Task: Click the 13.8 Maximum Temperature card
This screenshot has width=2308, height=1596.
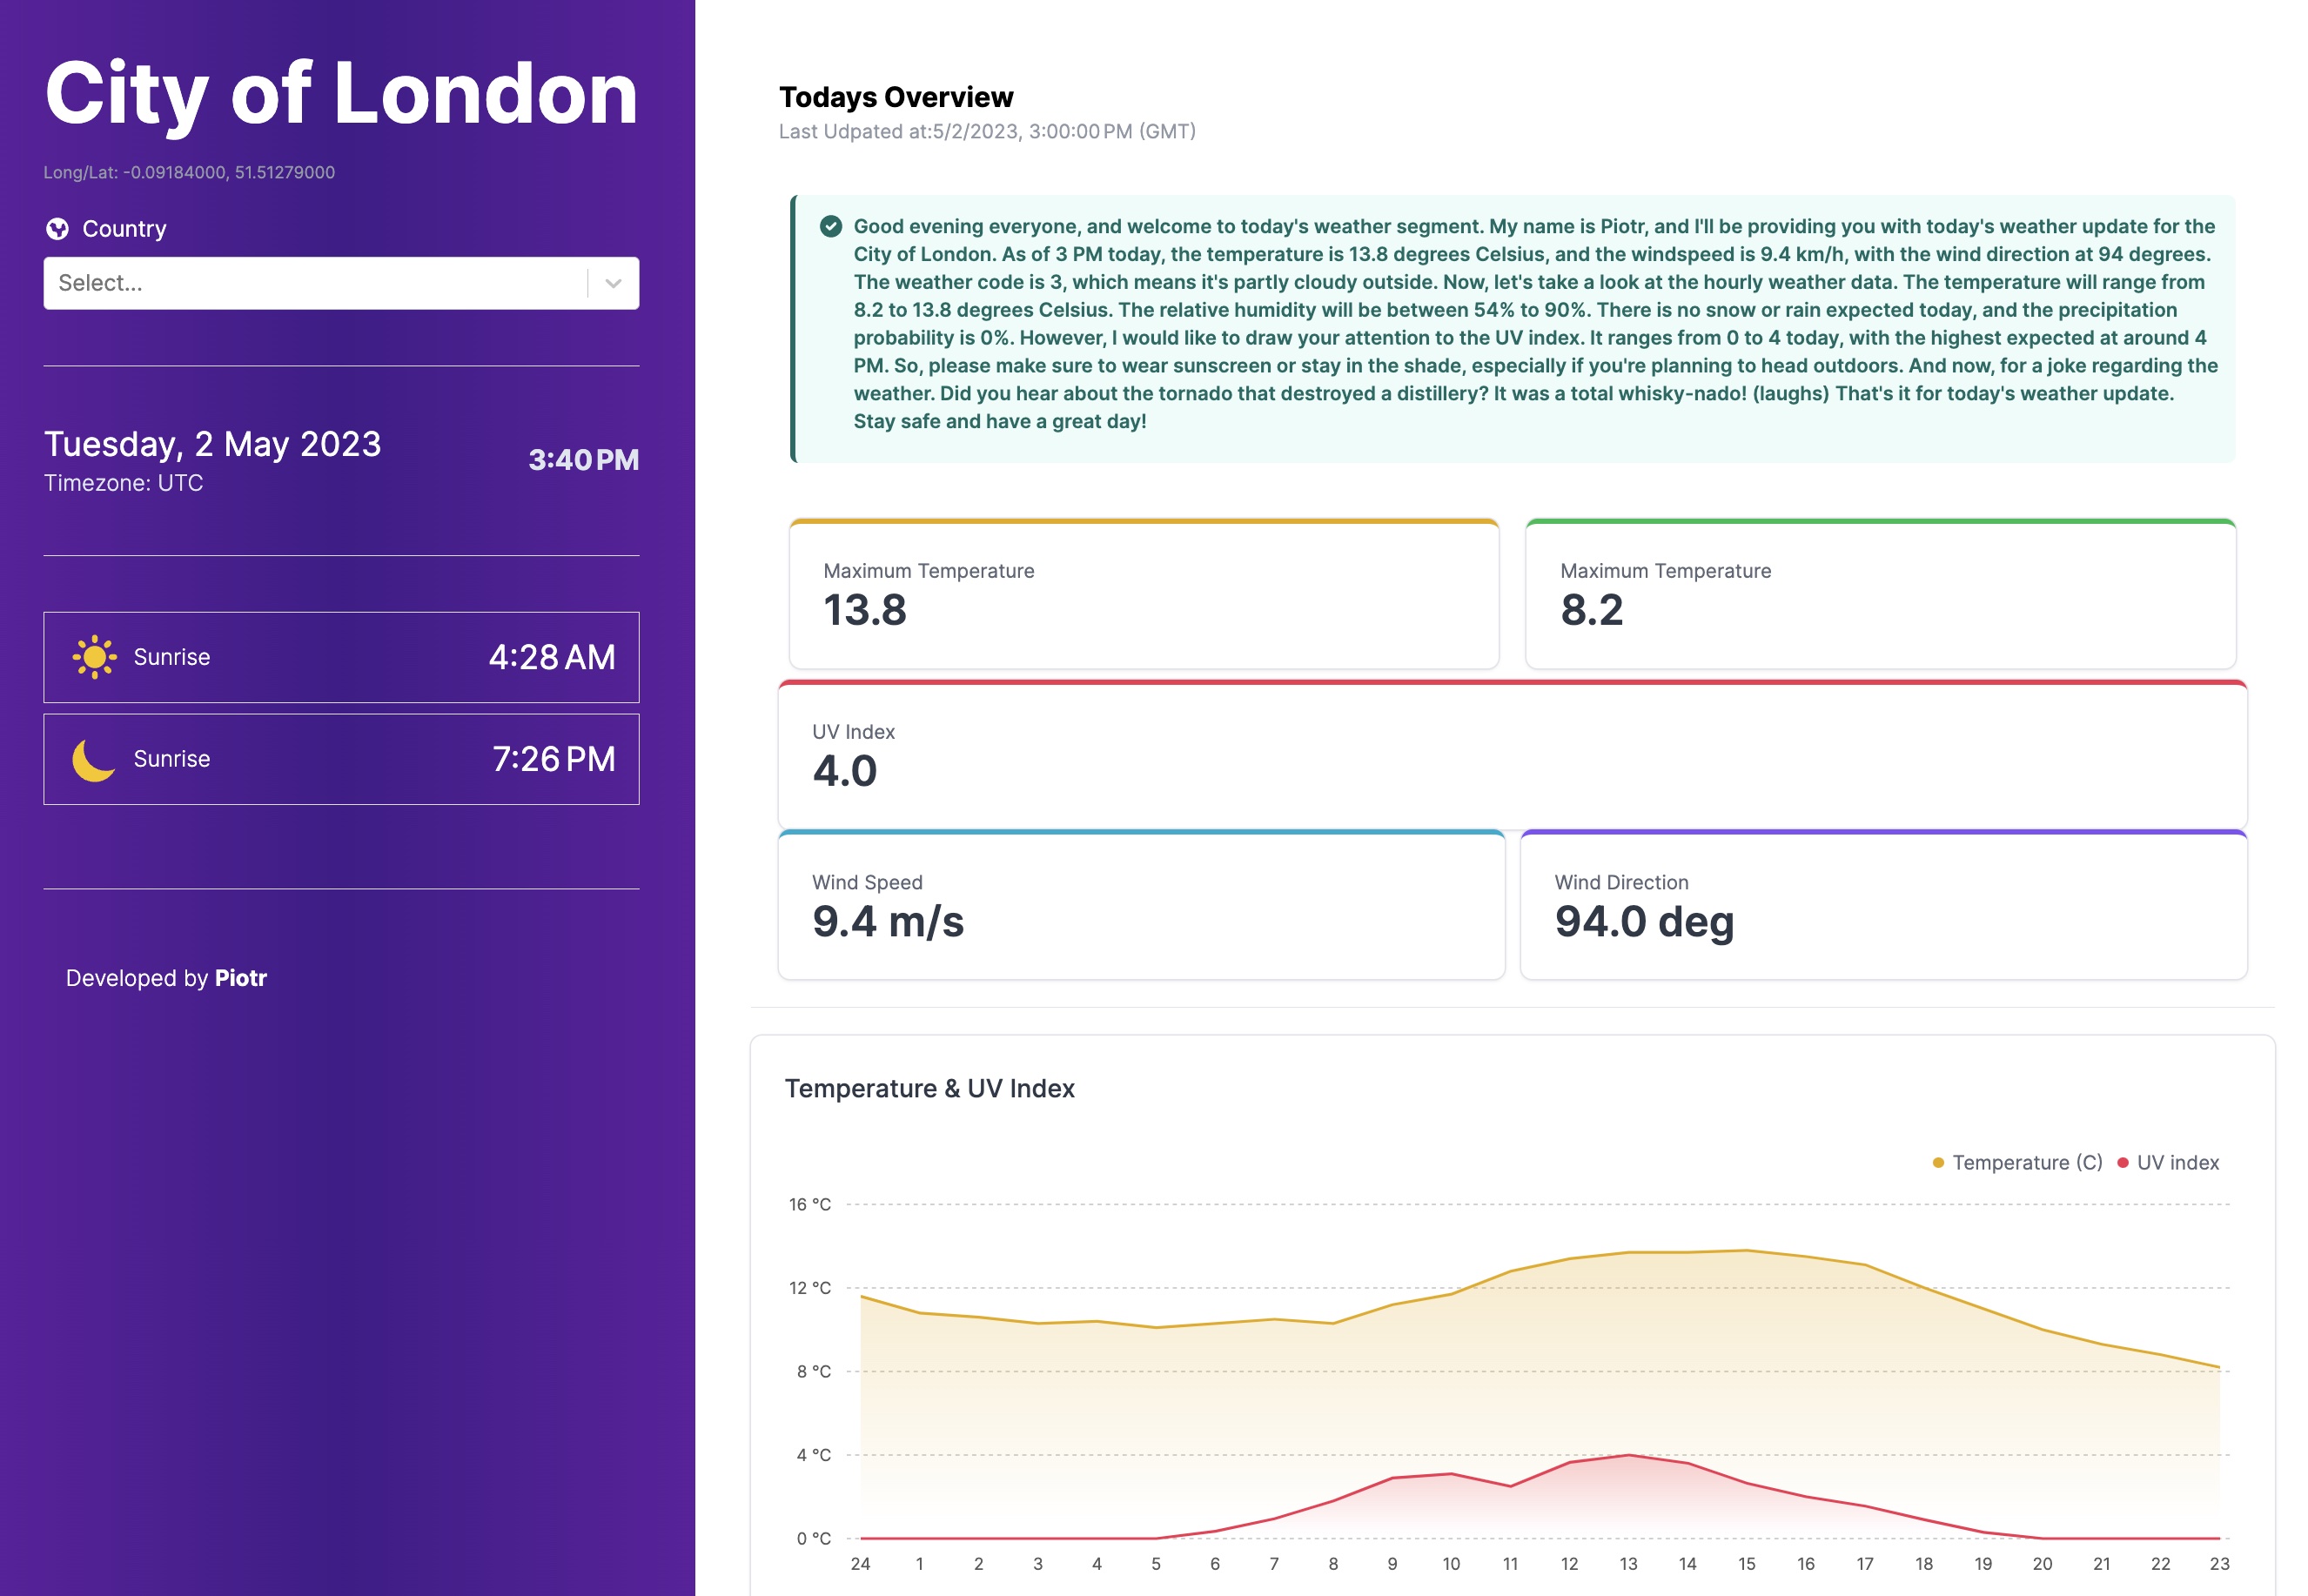Action: point(1143,595)
